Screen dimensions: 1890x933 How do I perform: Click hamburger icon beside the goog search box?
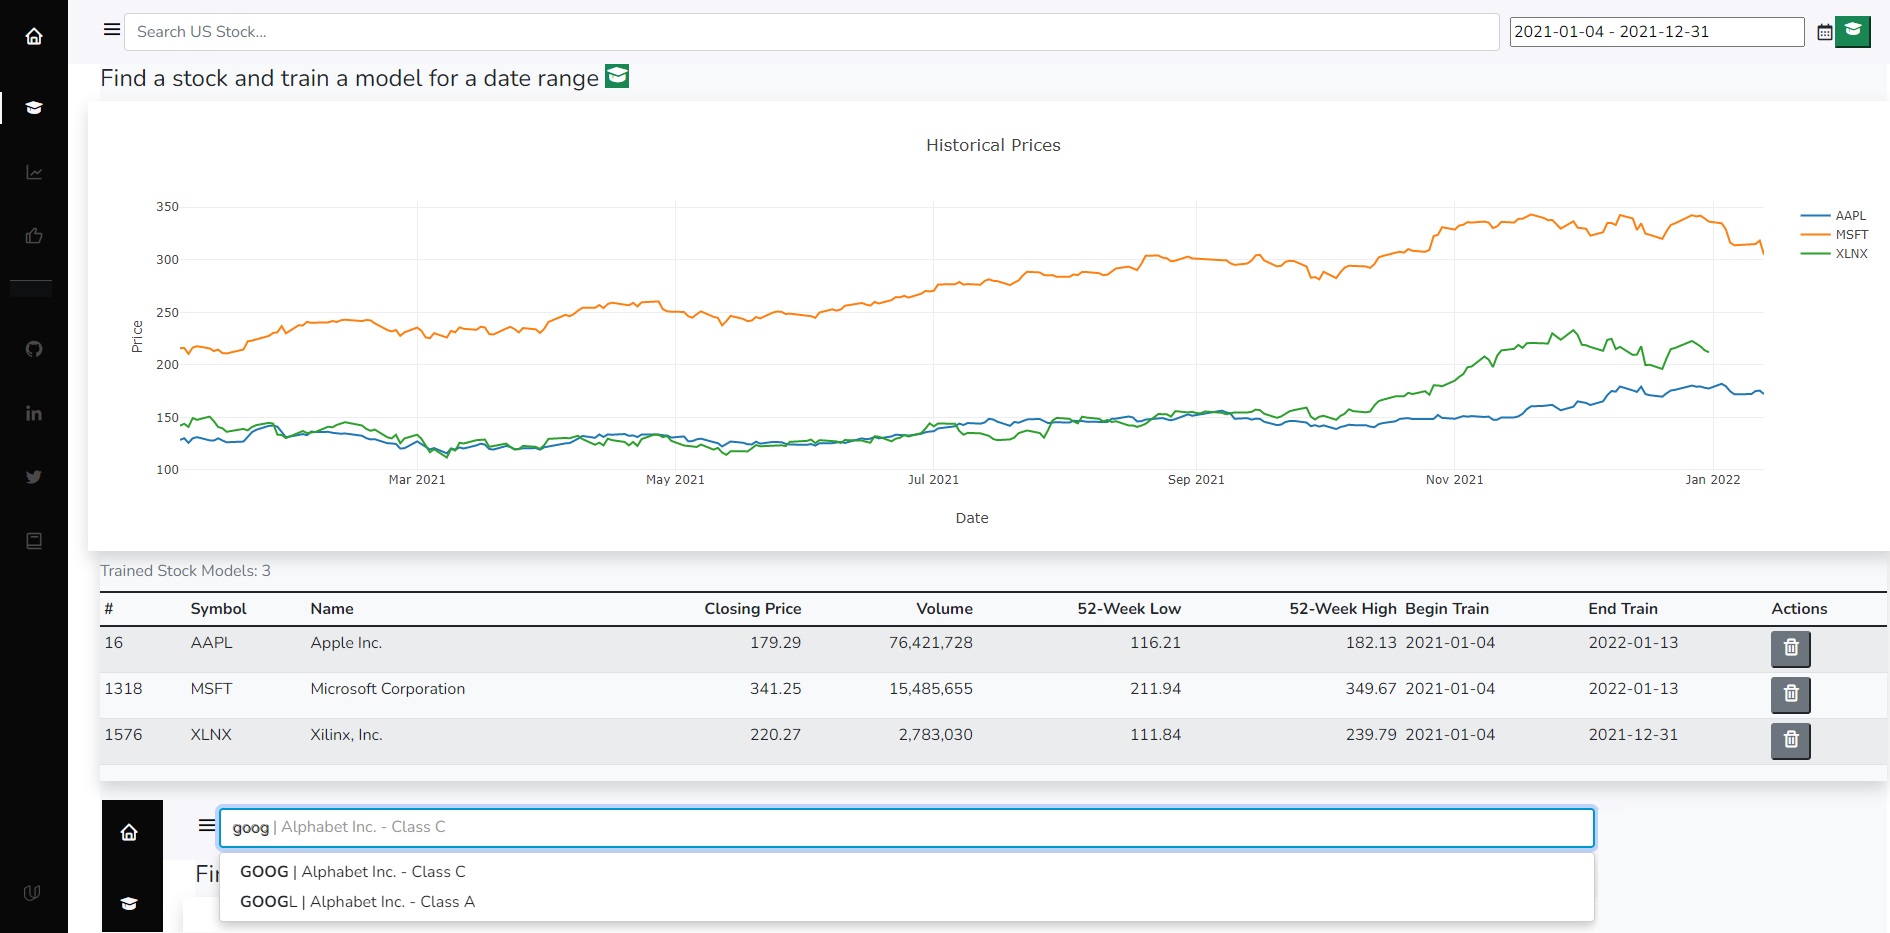tap(207, 825)
